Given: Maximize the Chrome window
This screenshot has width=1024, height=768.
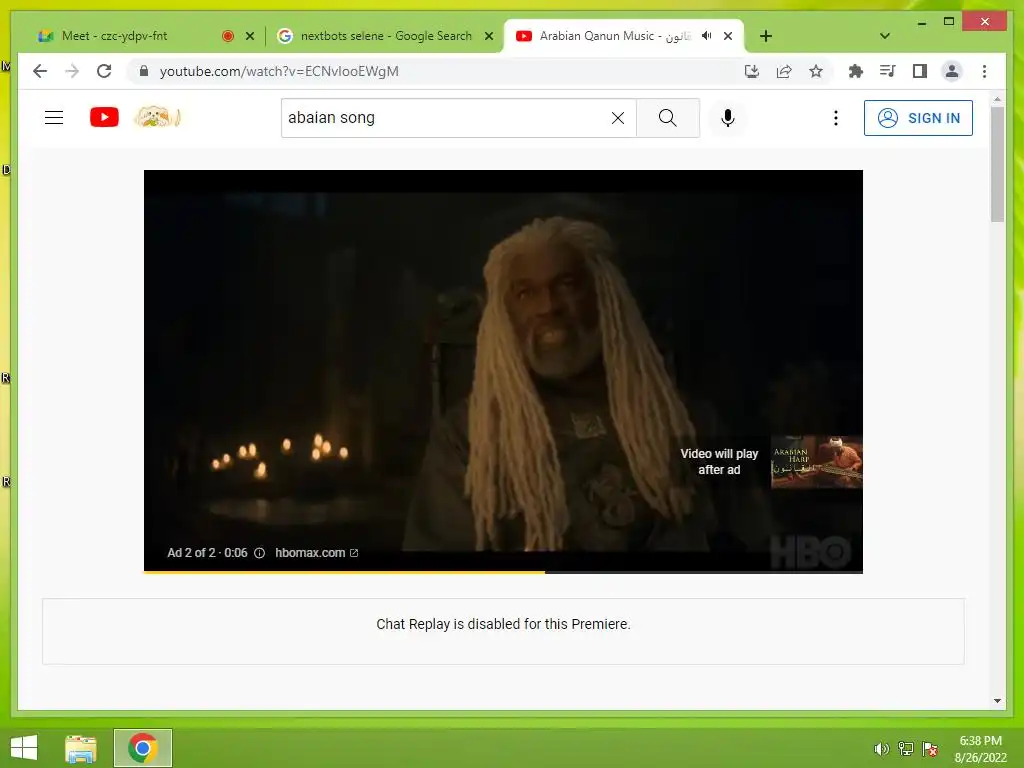Looking at the screenshot, I should tap(949, 22).
